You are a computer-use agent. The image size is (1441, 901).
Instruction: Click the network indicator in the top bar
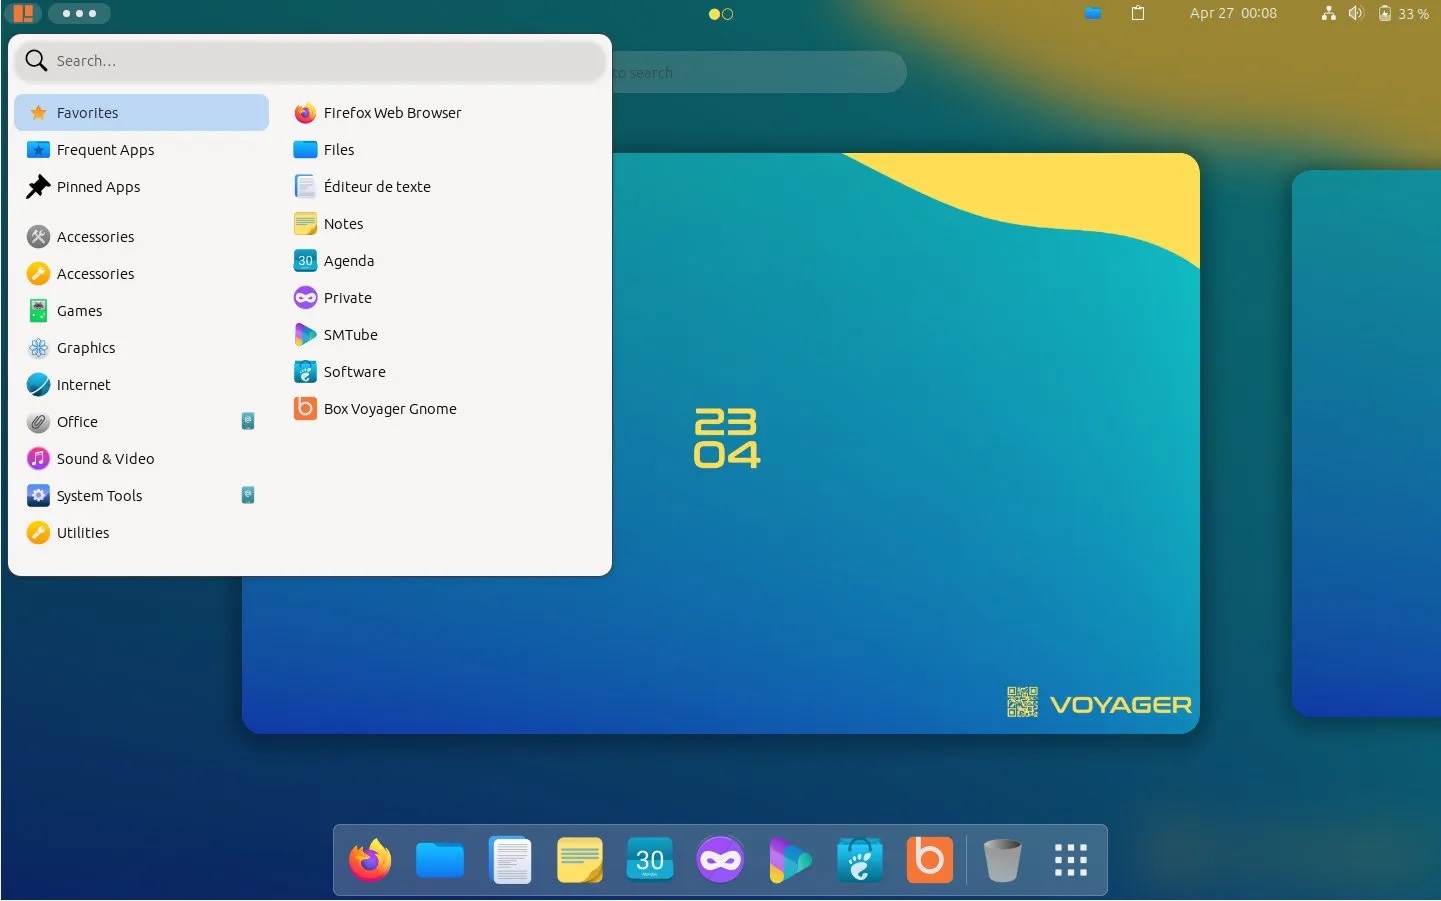click(x=1328, y=13)
